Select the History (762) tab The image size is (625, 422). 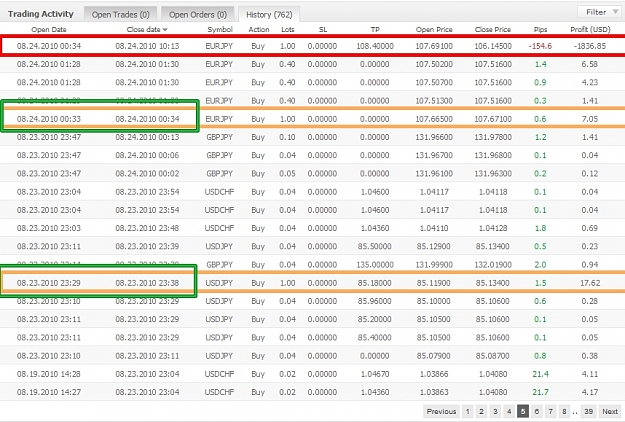(269, 14)
